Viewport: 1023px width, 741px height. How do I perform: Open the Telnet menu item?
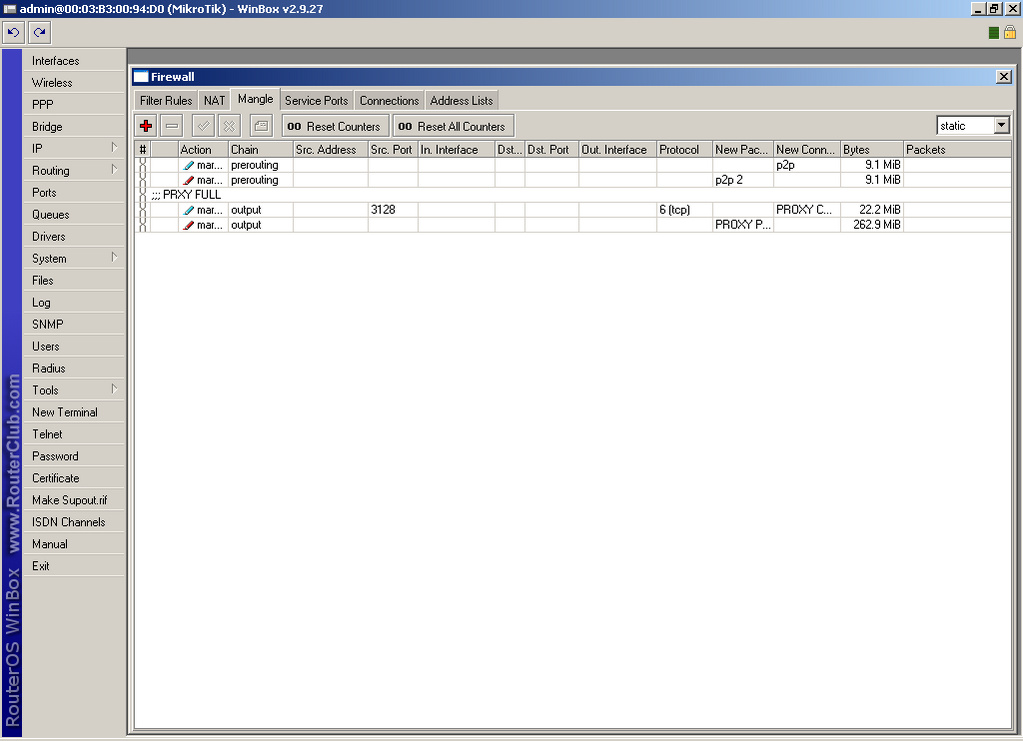click(x=74, y=434)
